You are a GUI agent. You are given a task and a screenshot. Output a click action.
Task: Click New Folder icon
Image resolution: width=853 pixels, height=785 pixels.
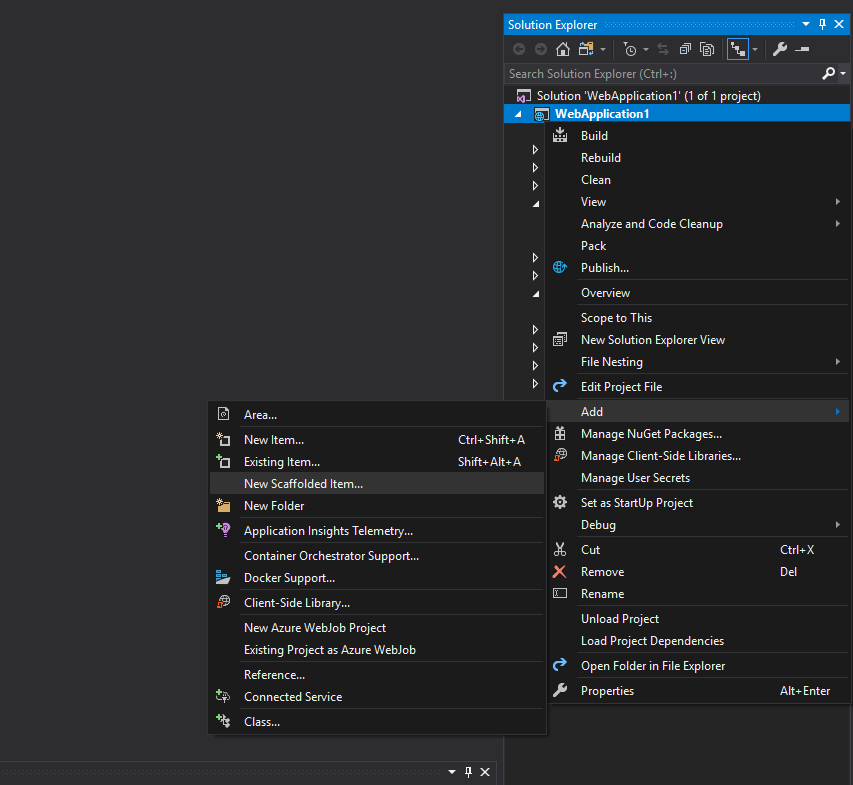pos(224,505)
